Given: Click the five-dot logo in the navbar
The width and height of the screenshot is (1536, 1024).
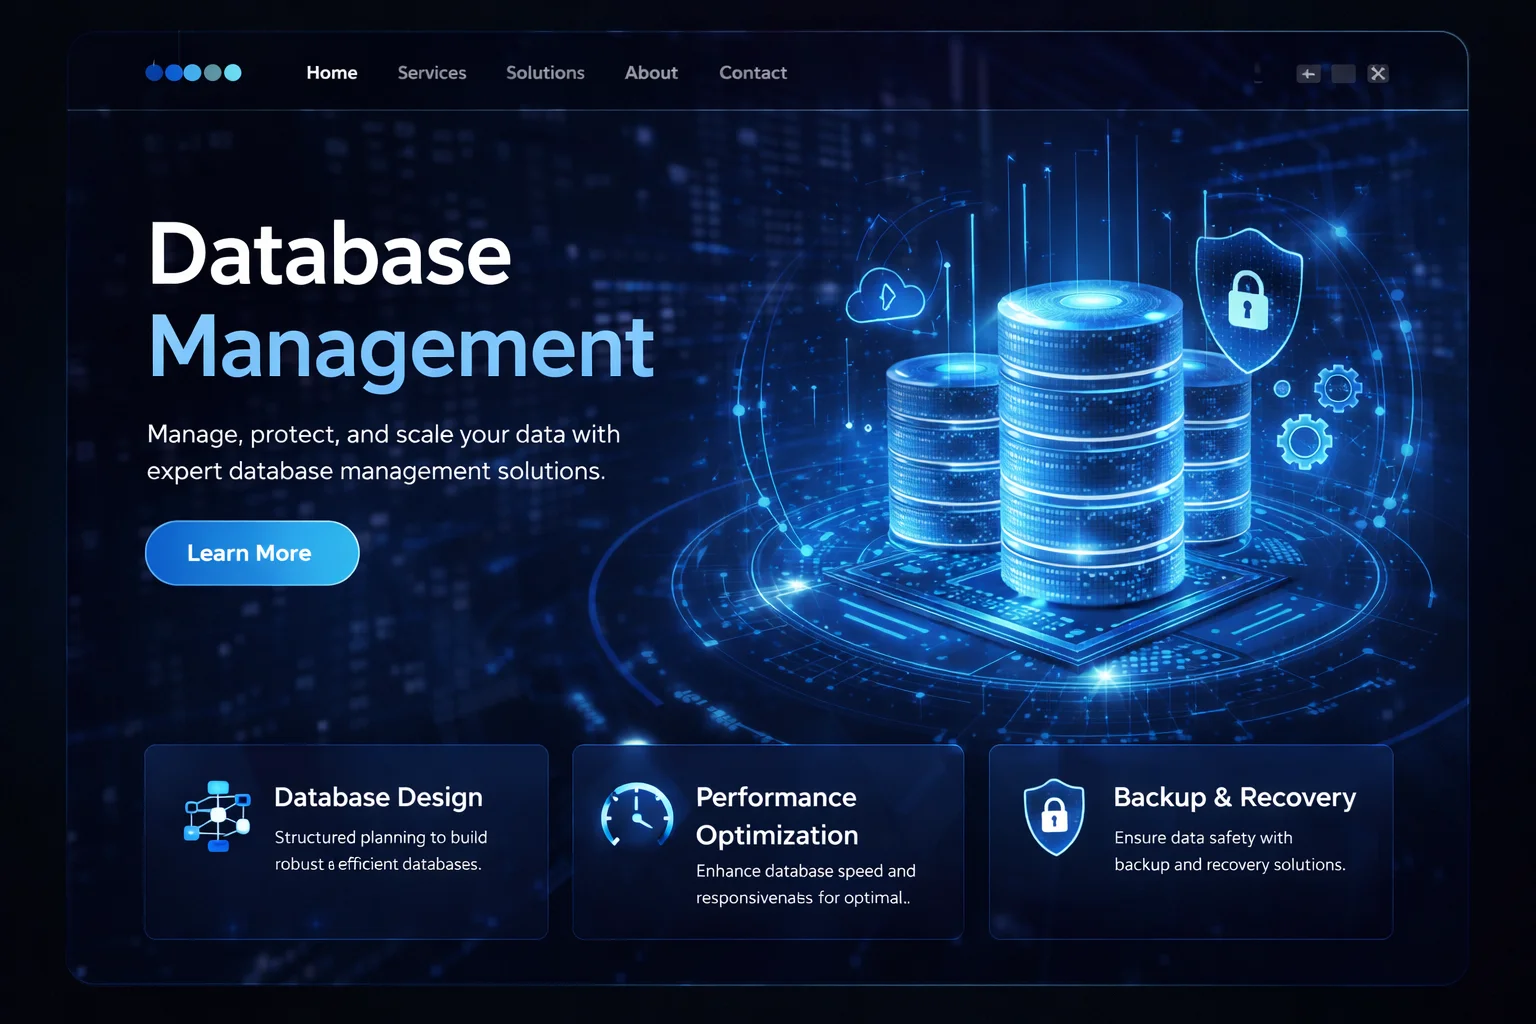Looking at the screenshot, I should (193, 72).
